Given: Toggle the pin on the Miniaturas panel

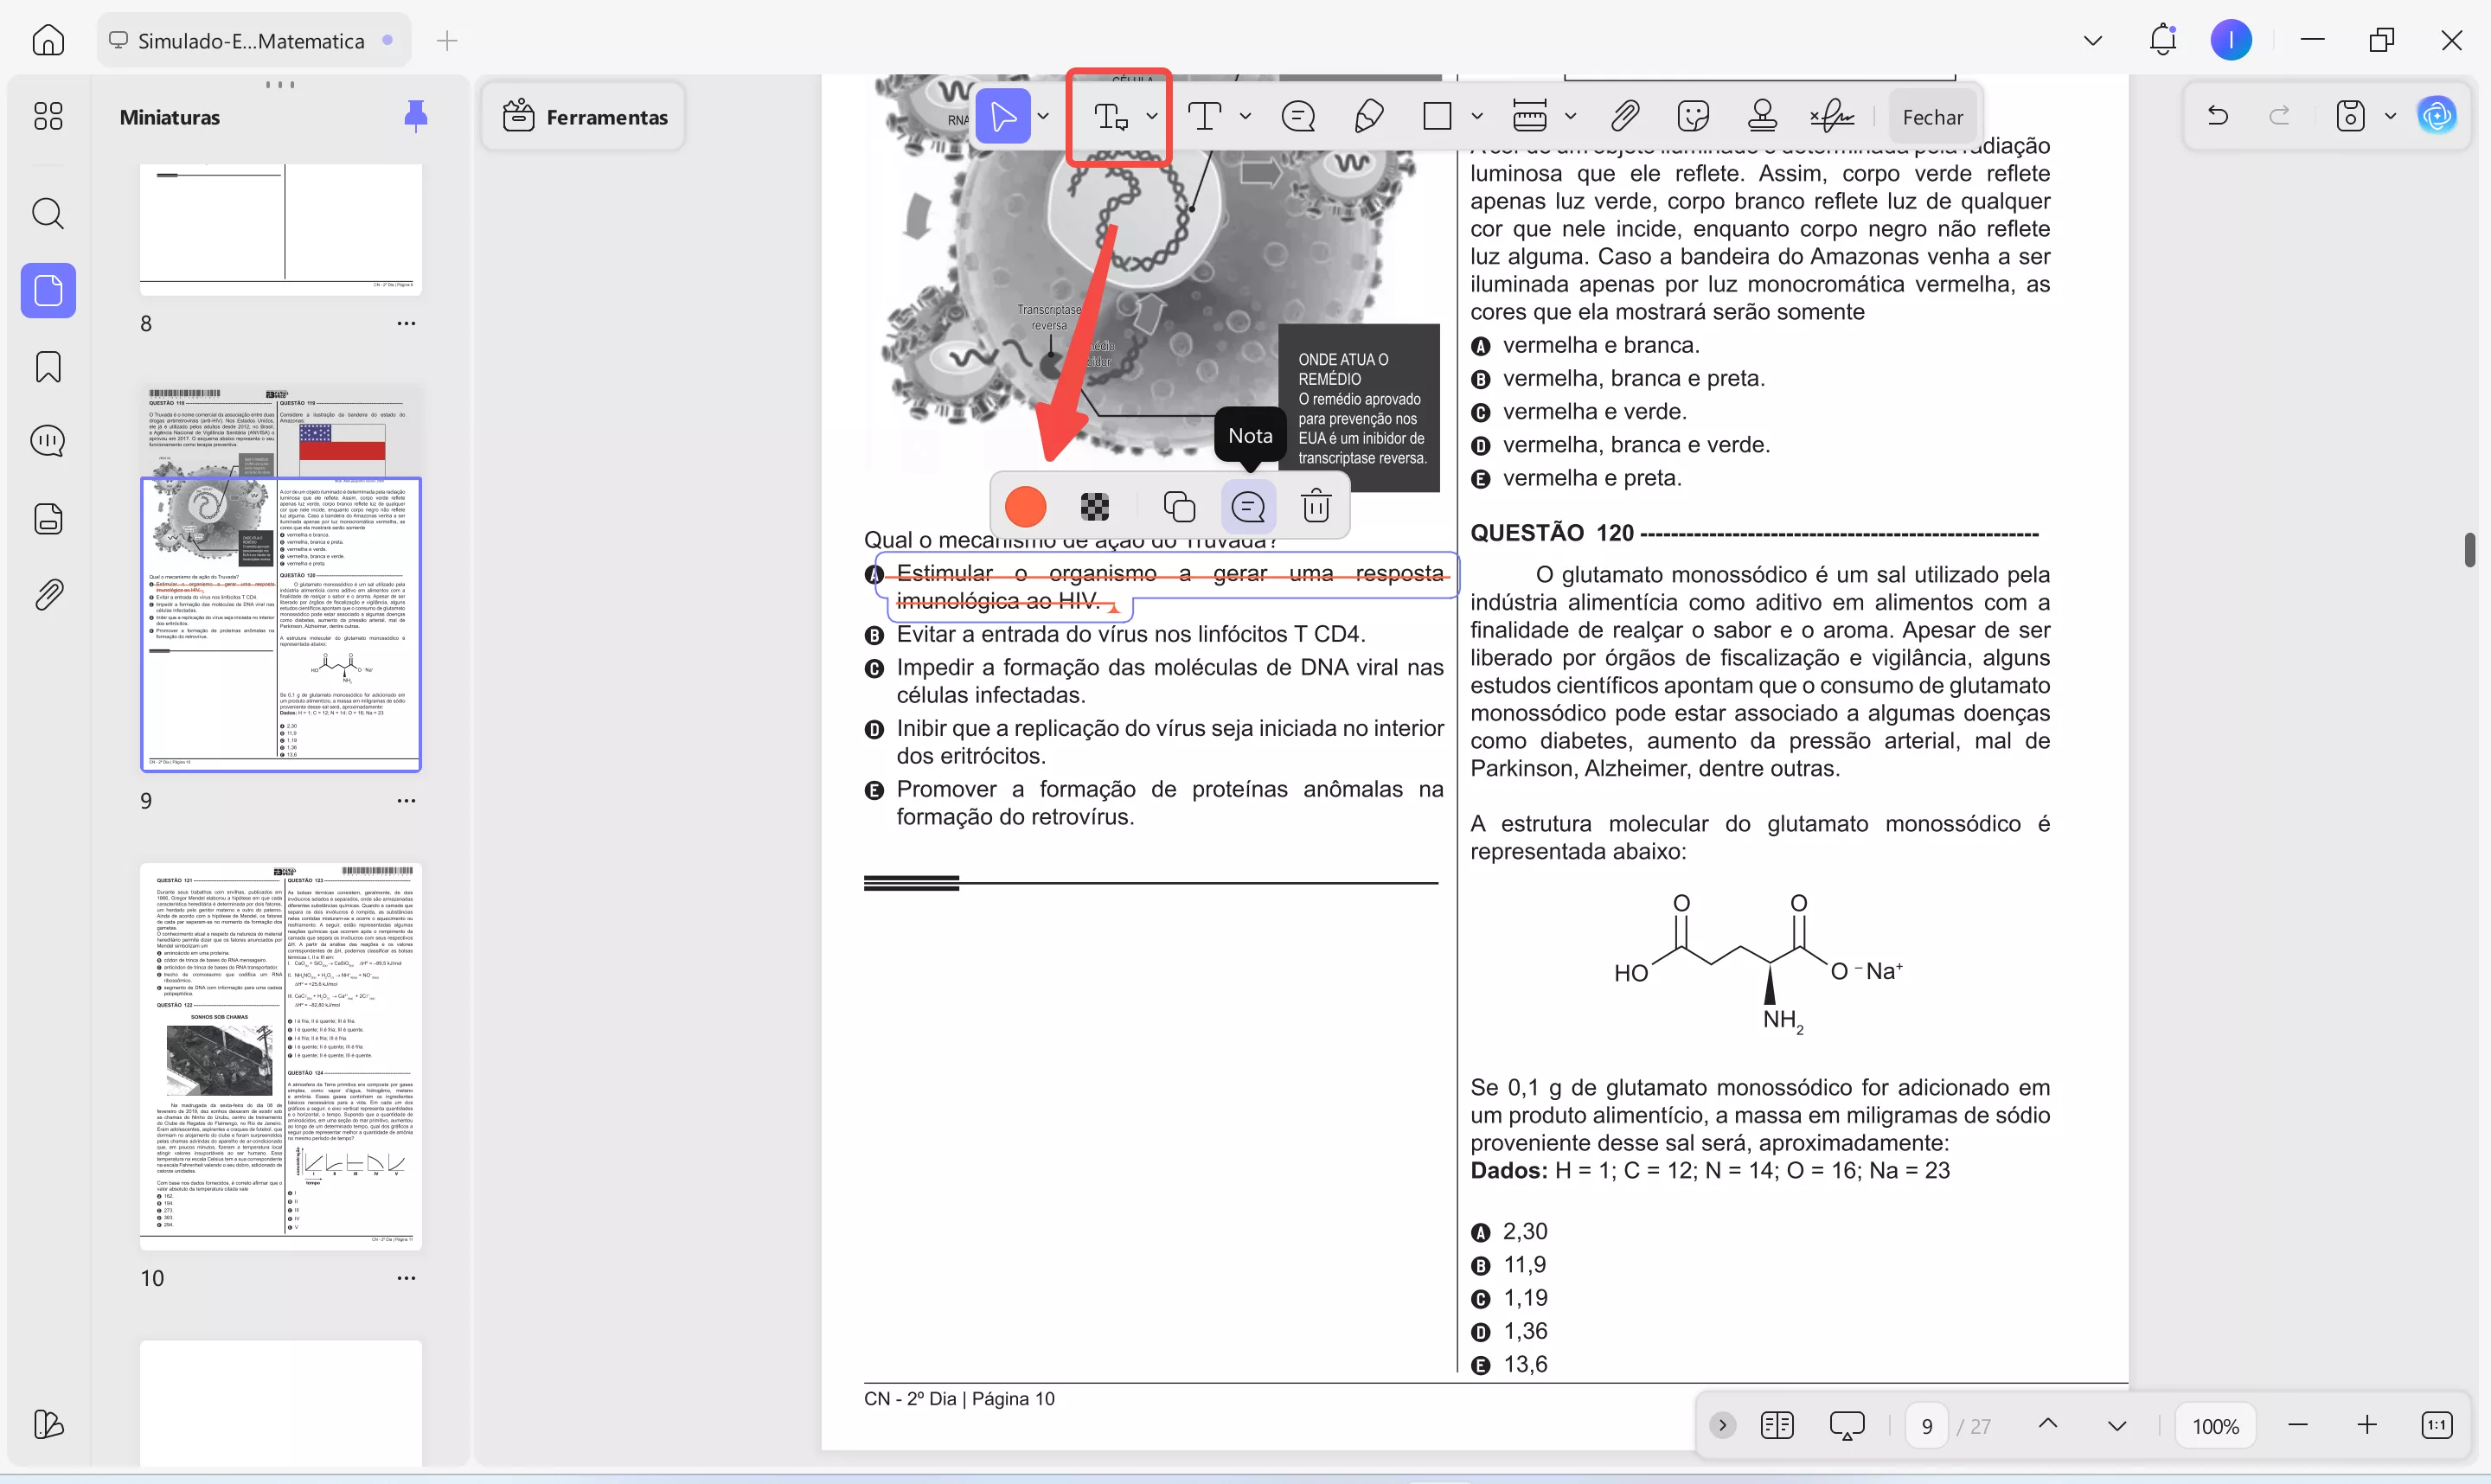Looking at the screenshot, I should click(x=415, y=117).
